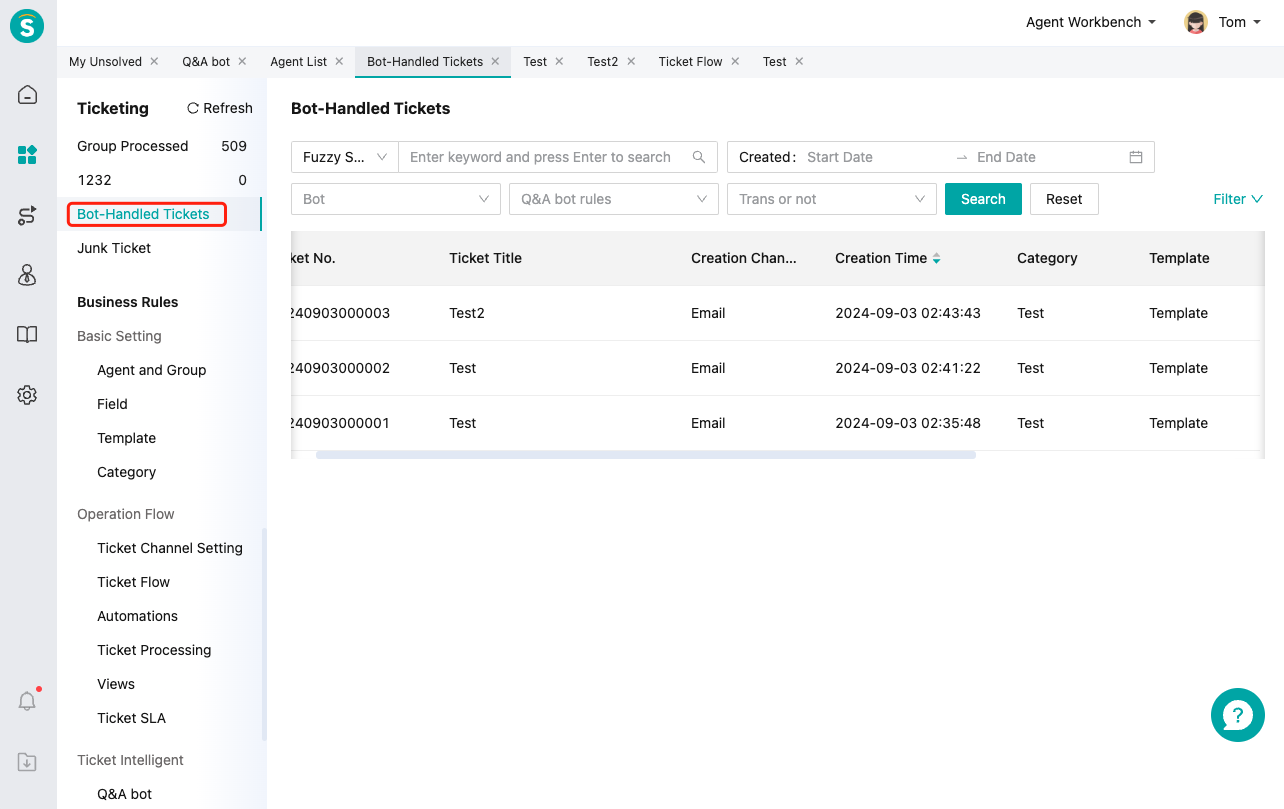Screen dimensions: 1284x809
Task: Open the knowledge book icon in sidebar
Action: [x=27, y=335]
